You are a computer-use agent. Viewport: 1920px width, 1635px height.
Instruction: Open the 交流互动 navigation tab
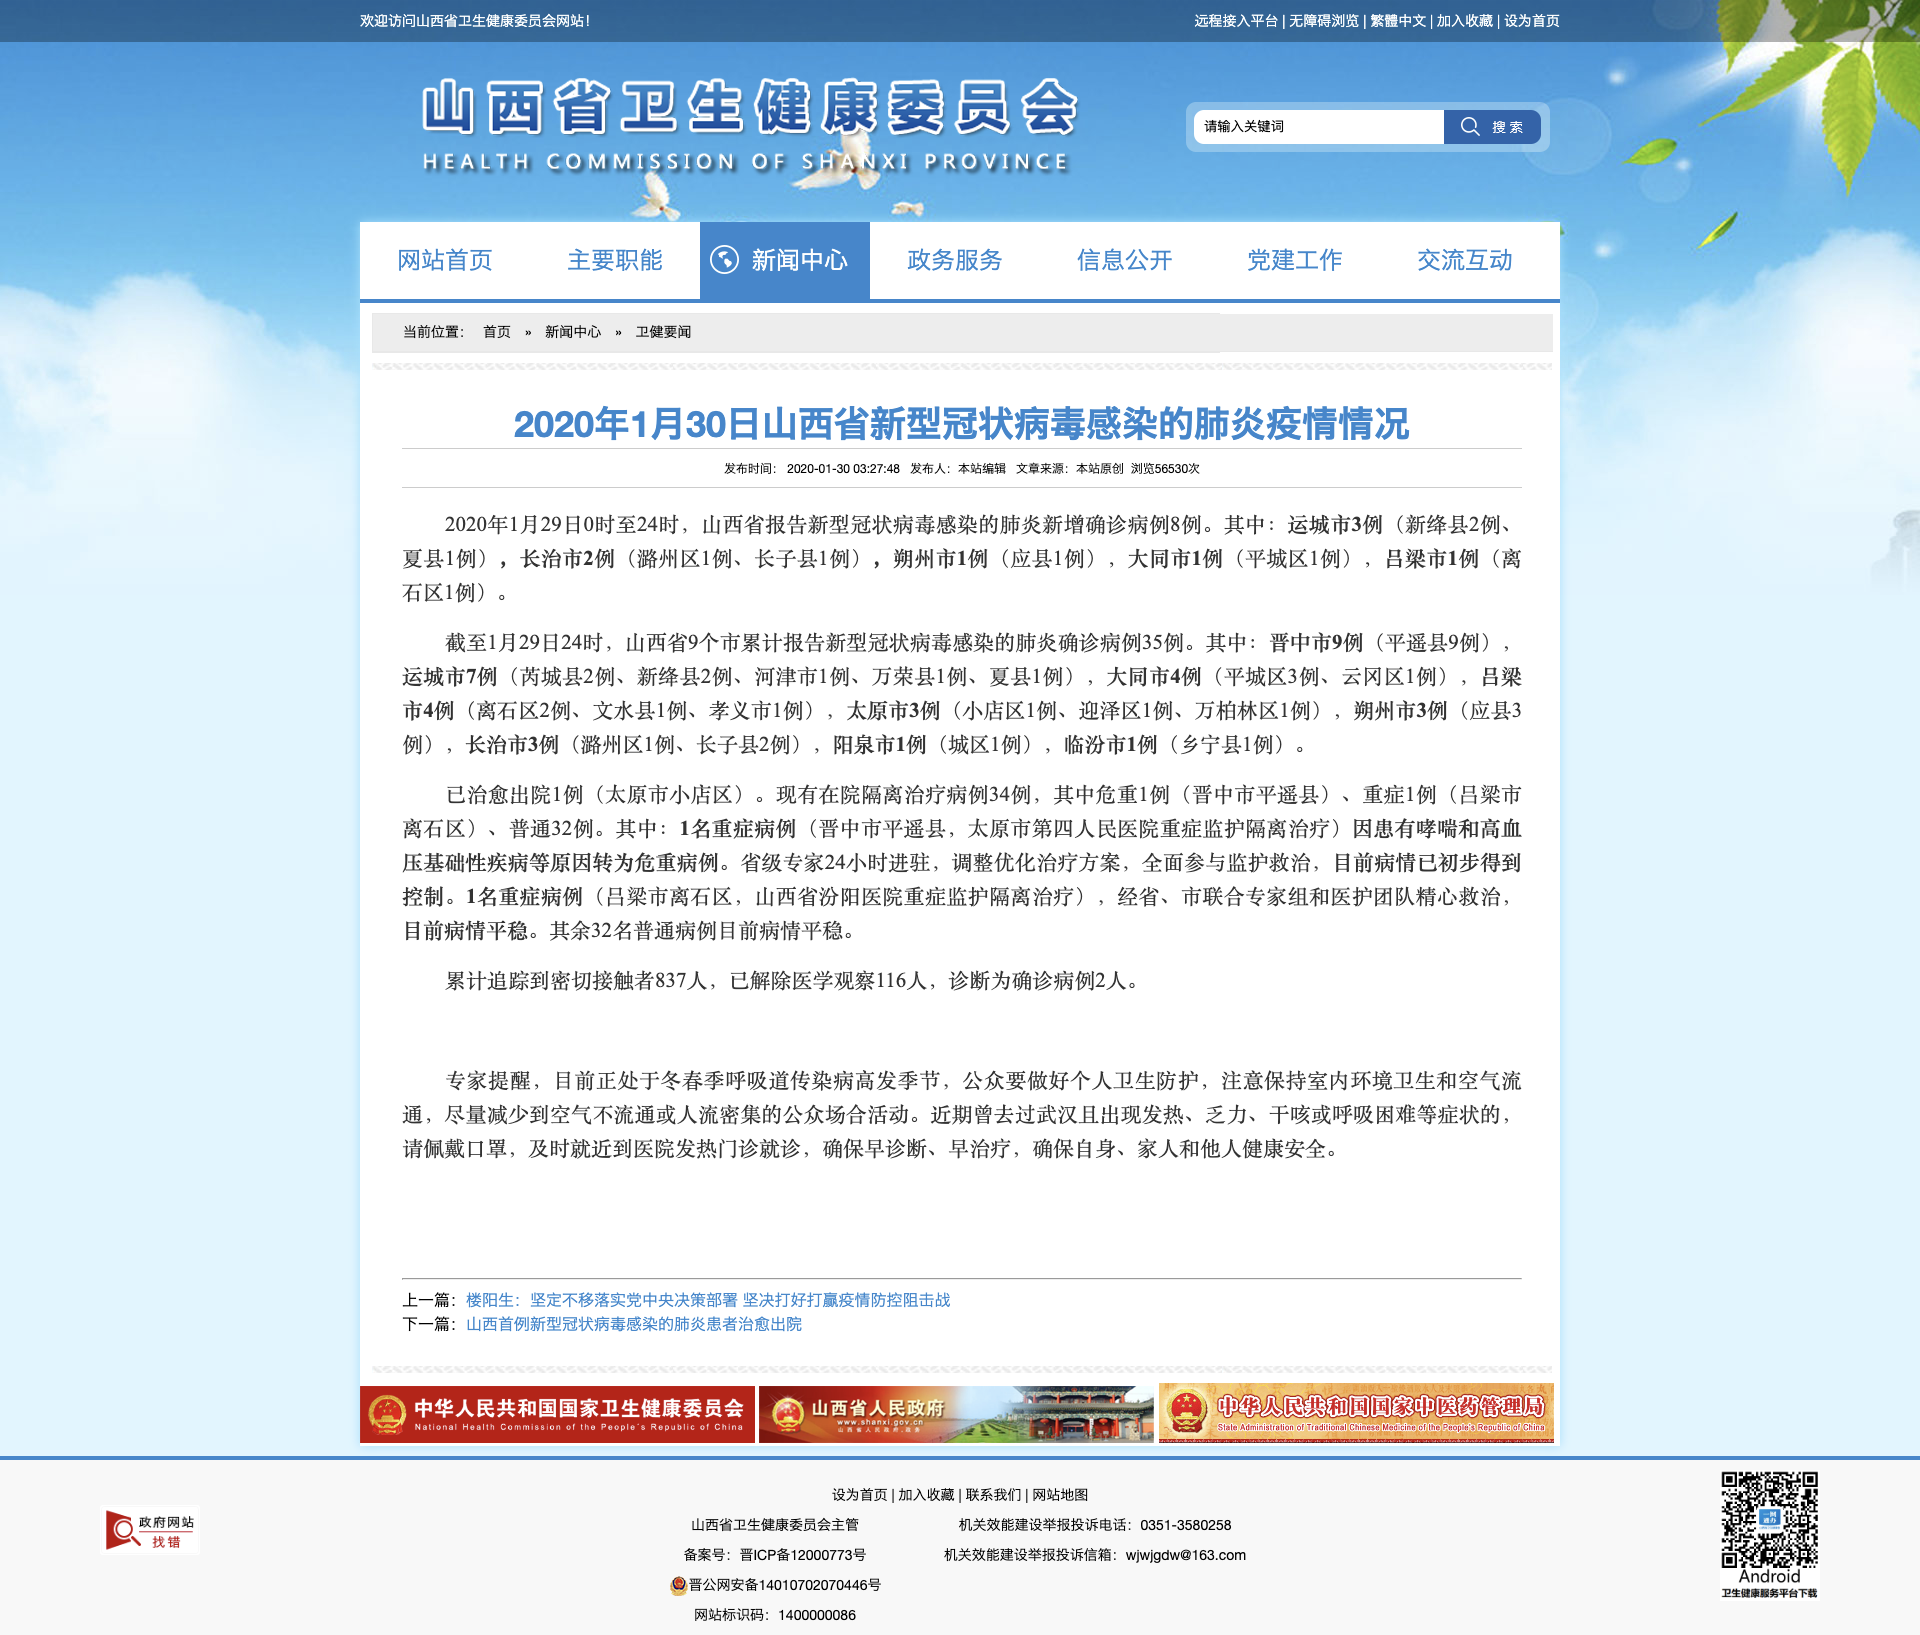tap(1465, 260)
